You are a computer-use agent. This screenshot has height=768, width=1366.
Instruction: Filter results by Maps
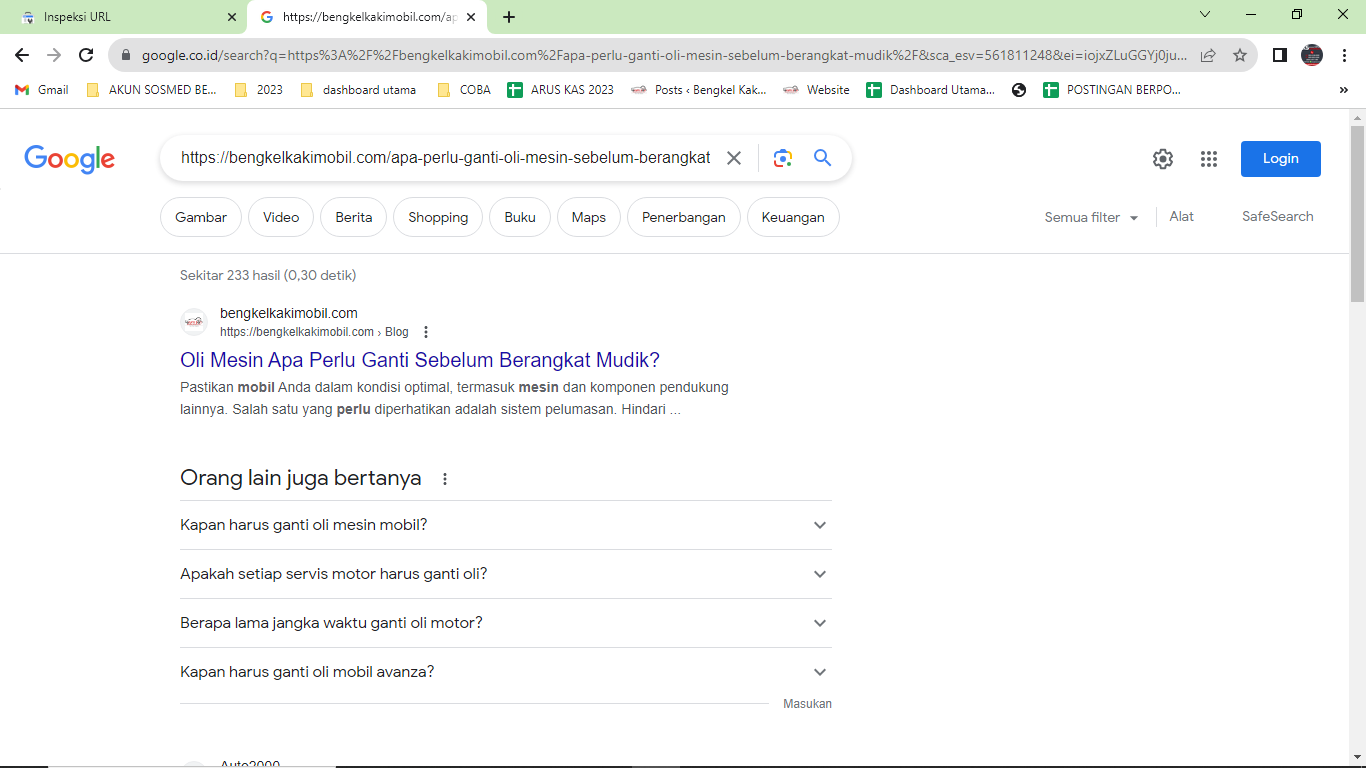[589, 217]
